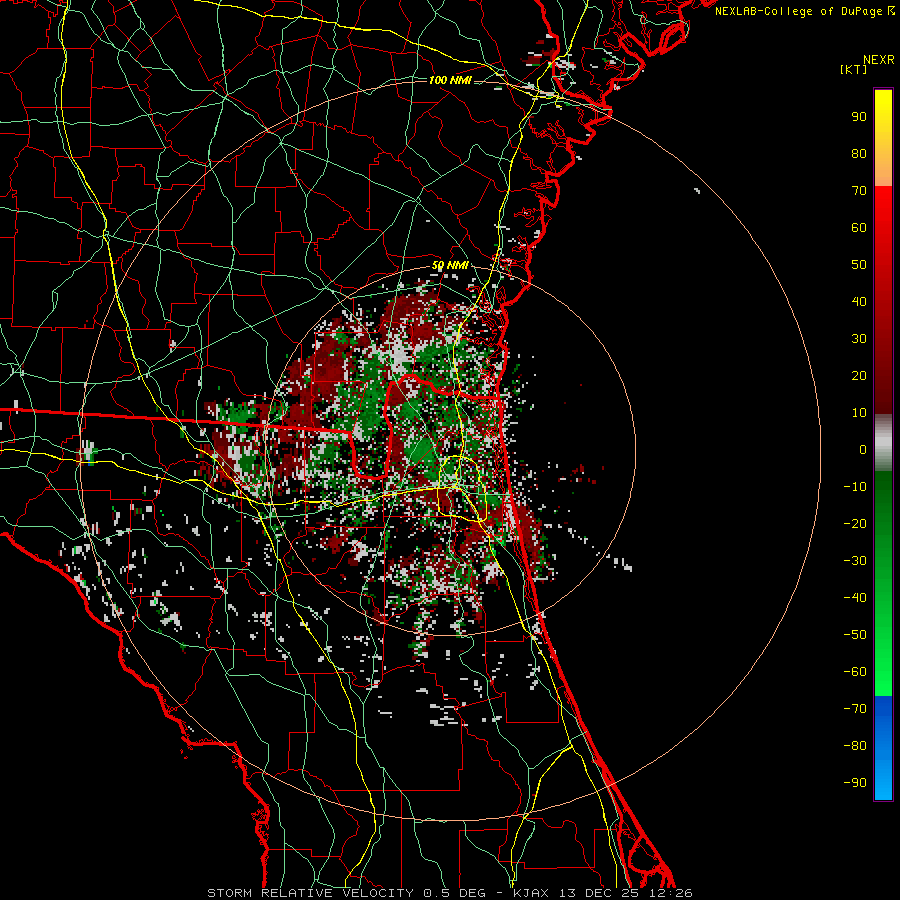Click the "10" velocity scale label

coord(859,413)
